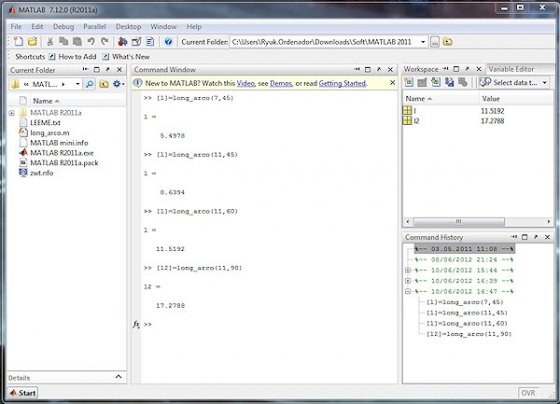Image resolution: width=560 pixels, height=404 pixels.
Task: Launch Simulink from the toolbar
Action: click(122, 42)
